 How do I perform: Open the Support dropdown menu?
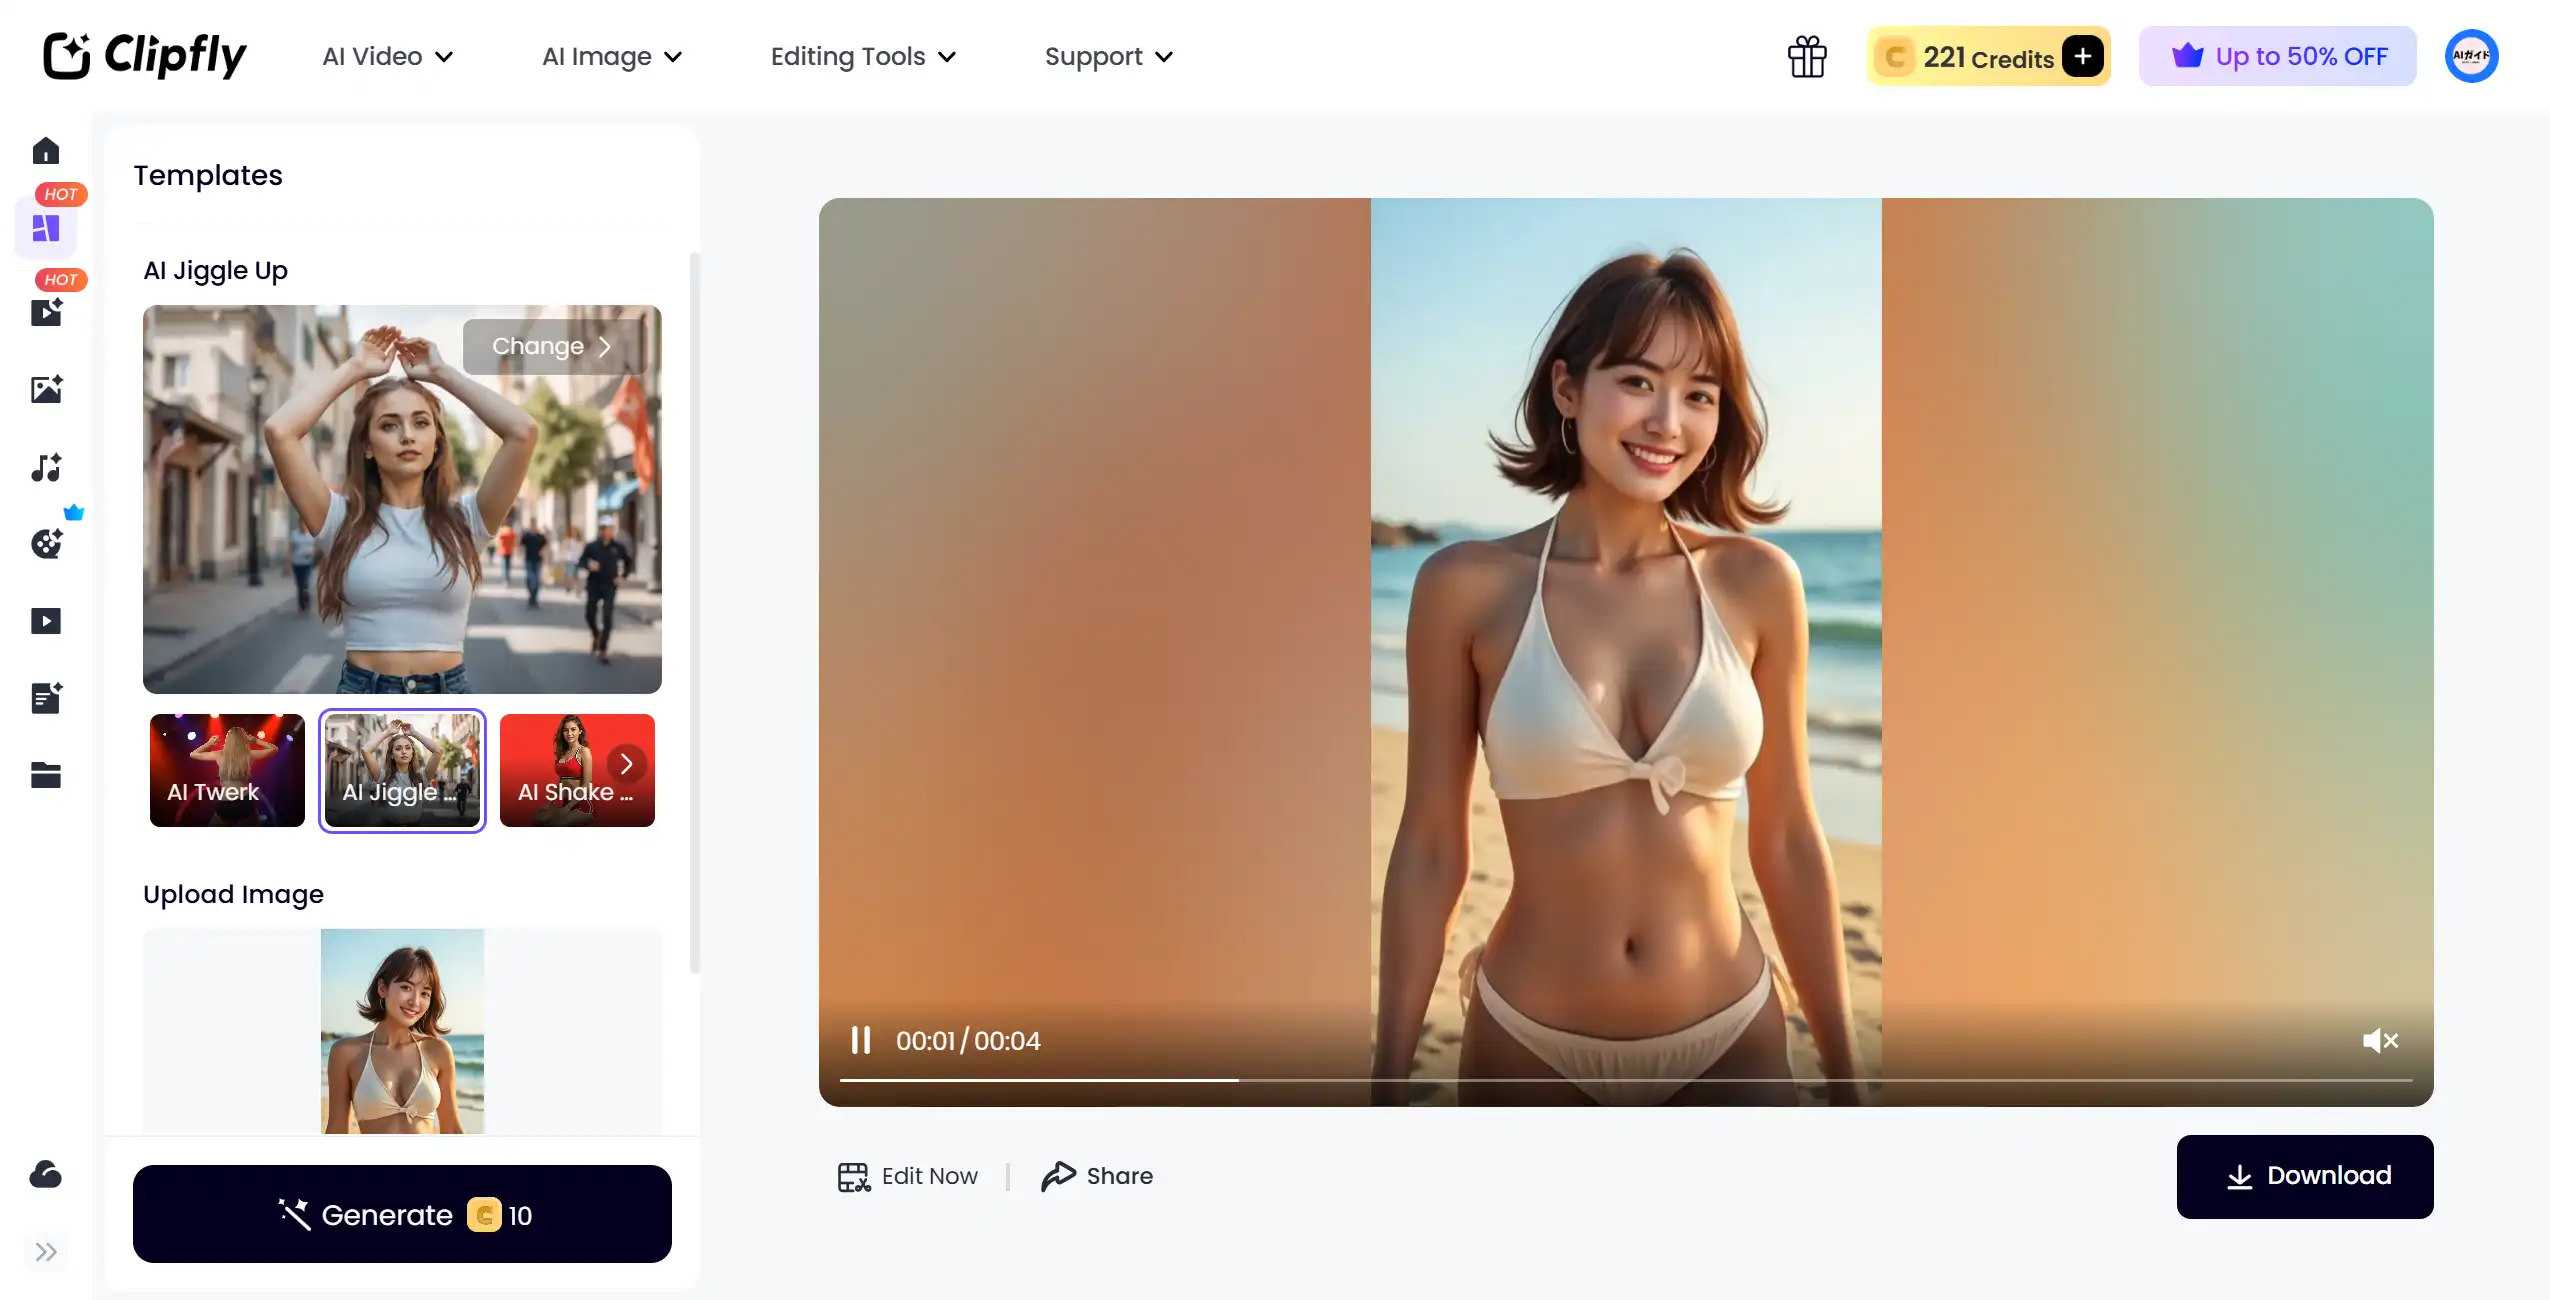click(1106, 57)
